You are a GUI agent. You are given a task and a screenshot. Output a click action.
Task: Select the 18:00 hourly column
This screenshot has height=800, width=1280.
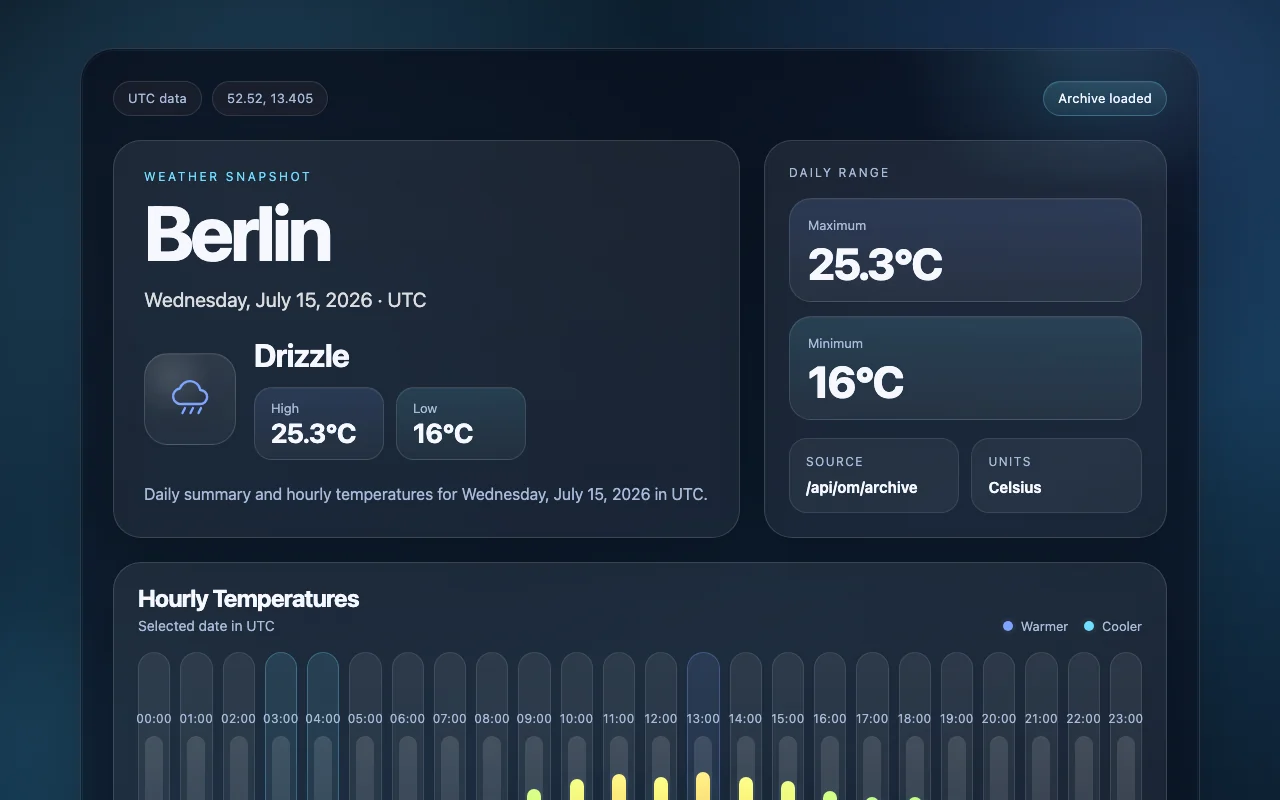(915, 726)
